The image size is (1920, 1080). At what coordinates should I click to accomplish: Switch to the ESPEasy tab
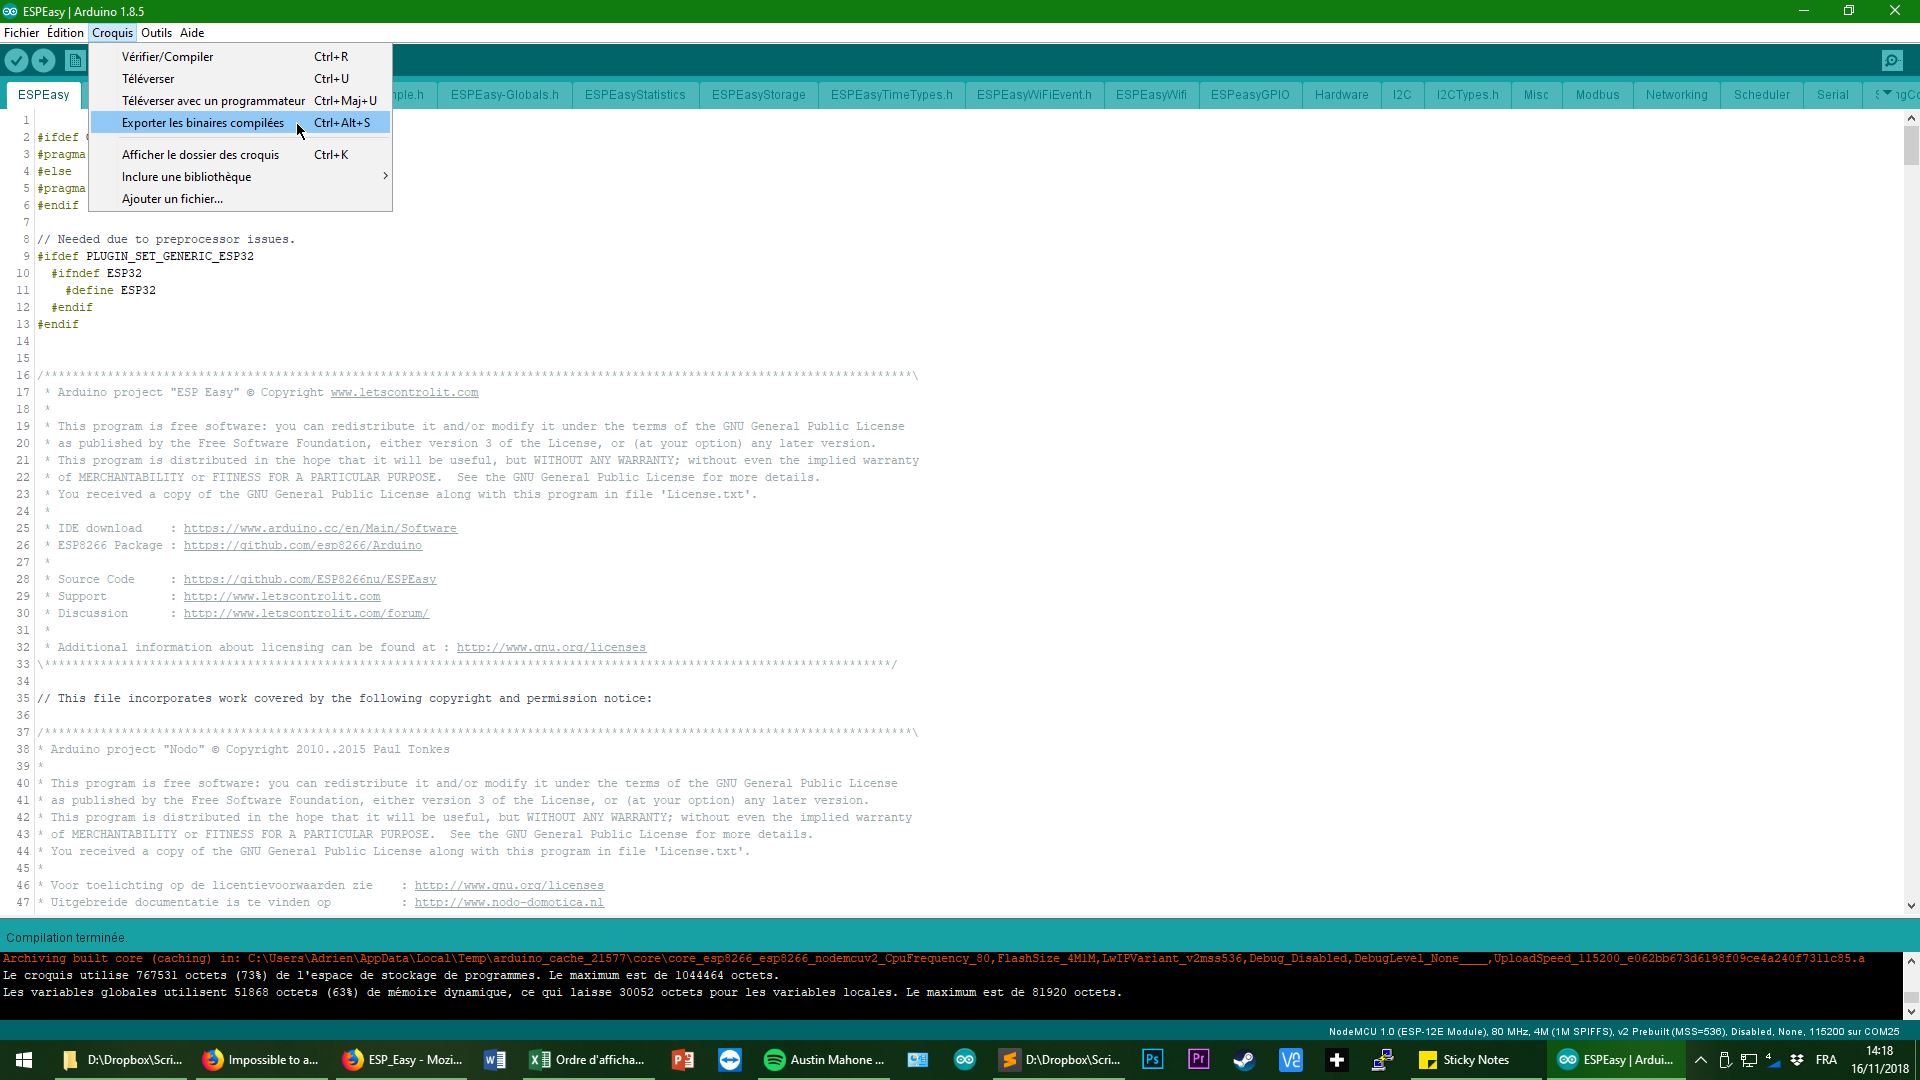43,95
